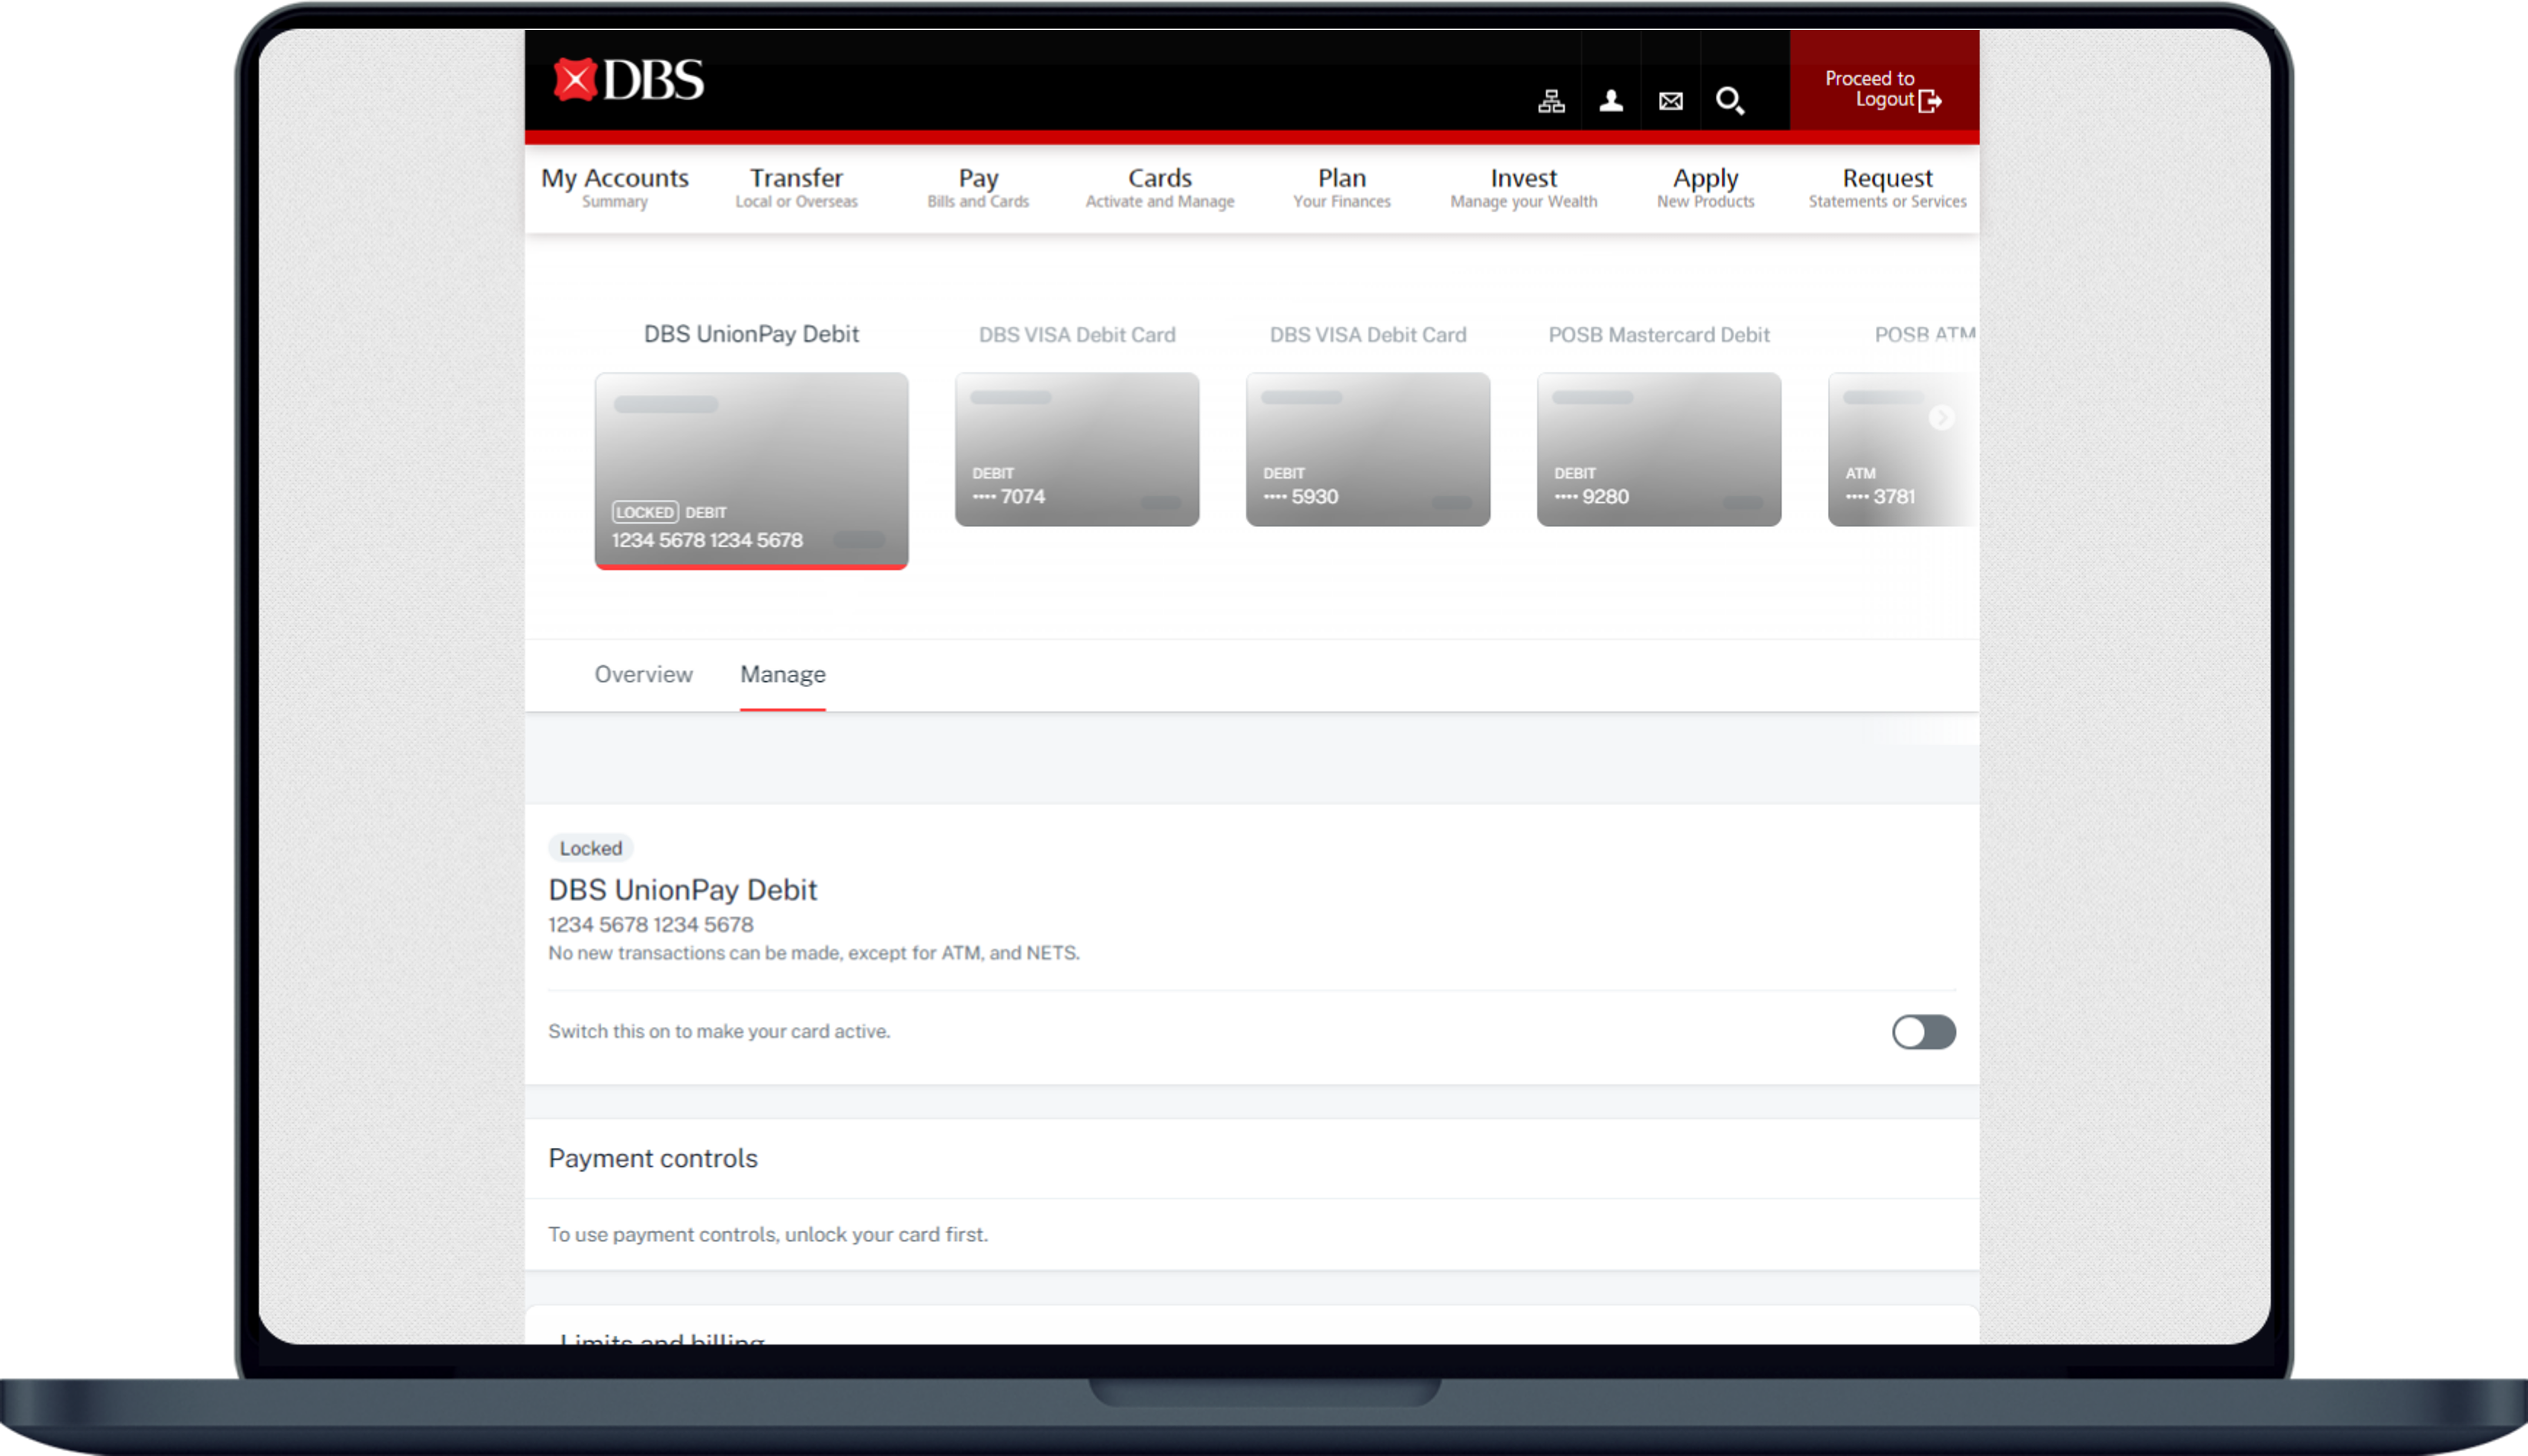Viewport: 2528px width, 1456px height.
Task: Click card number 1234 5678 1234 5678 text
Action: coord(650,925)
